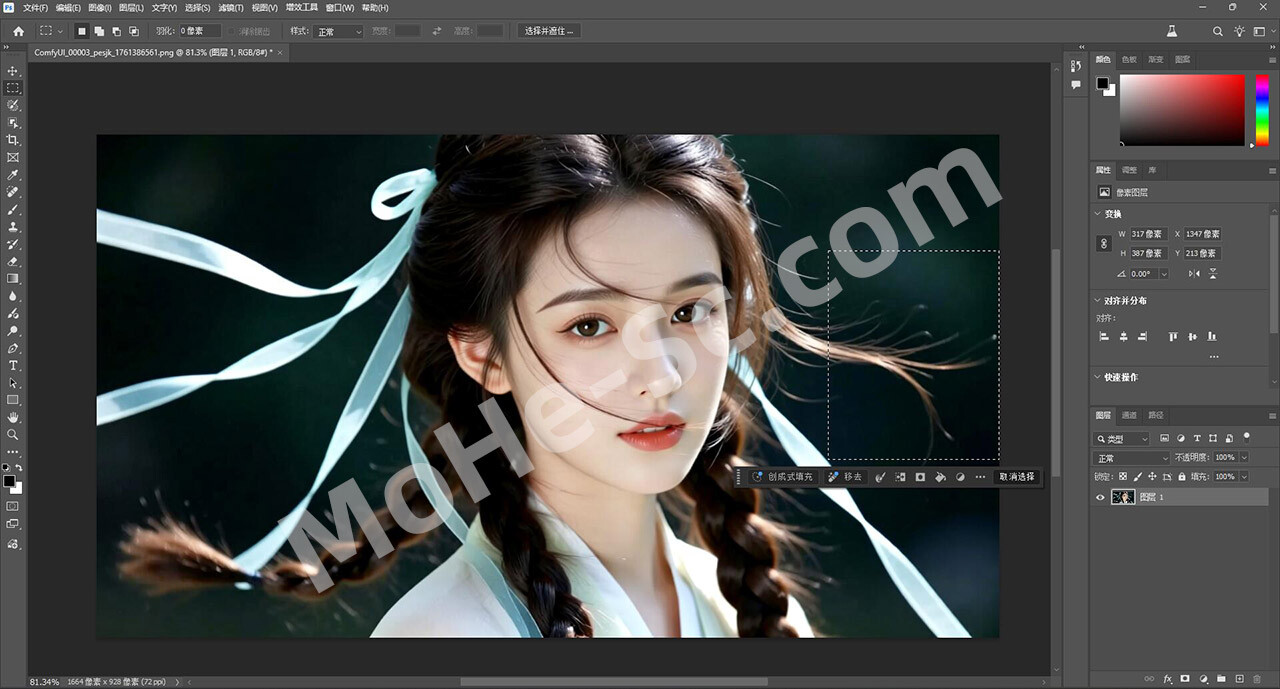Toggle the link width and height constraint
This screenshot has width=1280, height=689.
(x=1104, y=243)
